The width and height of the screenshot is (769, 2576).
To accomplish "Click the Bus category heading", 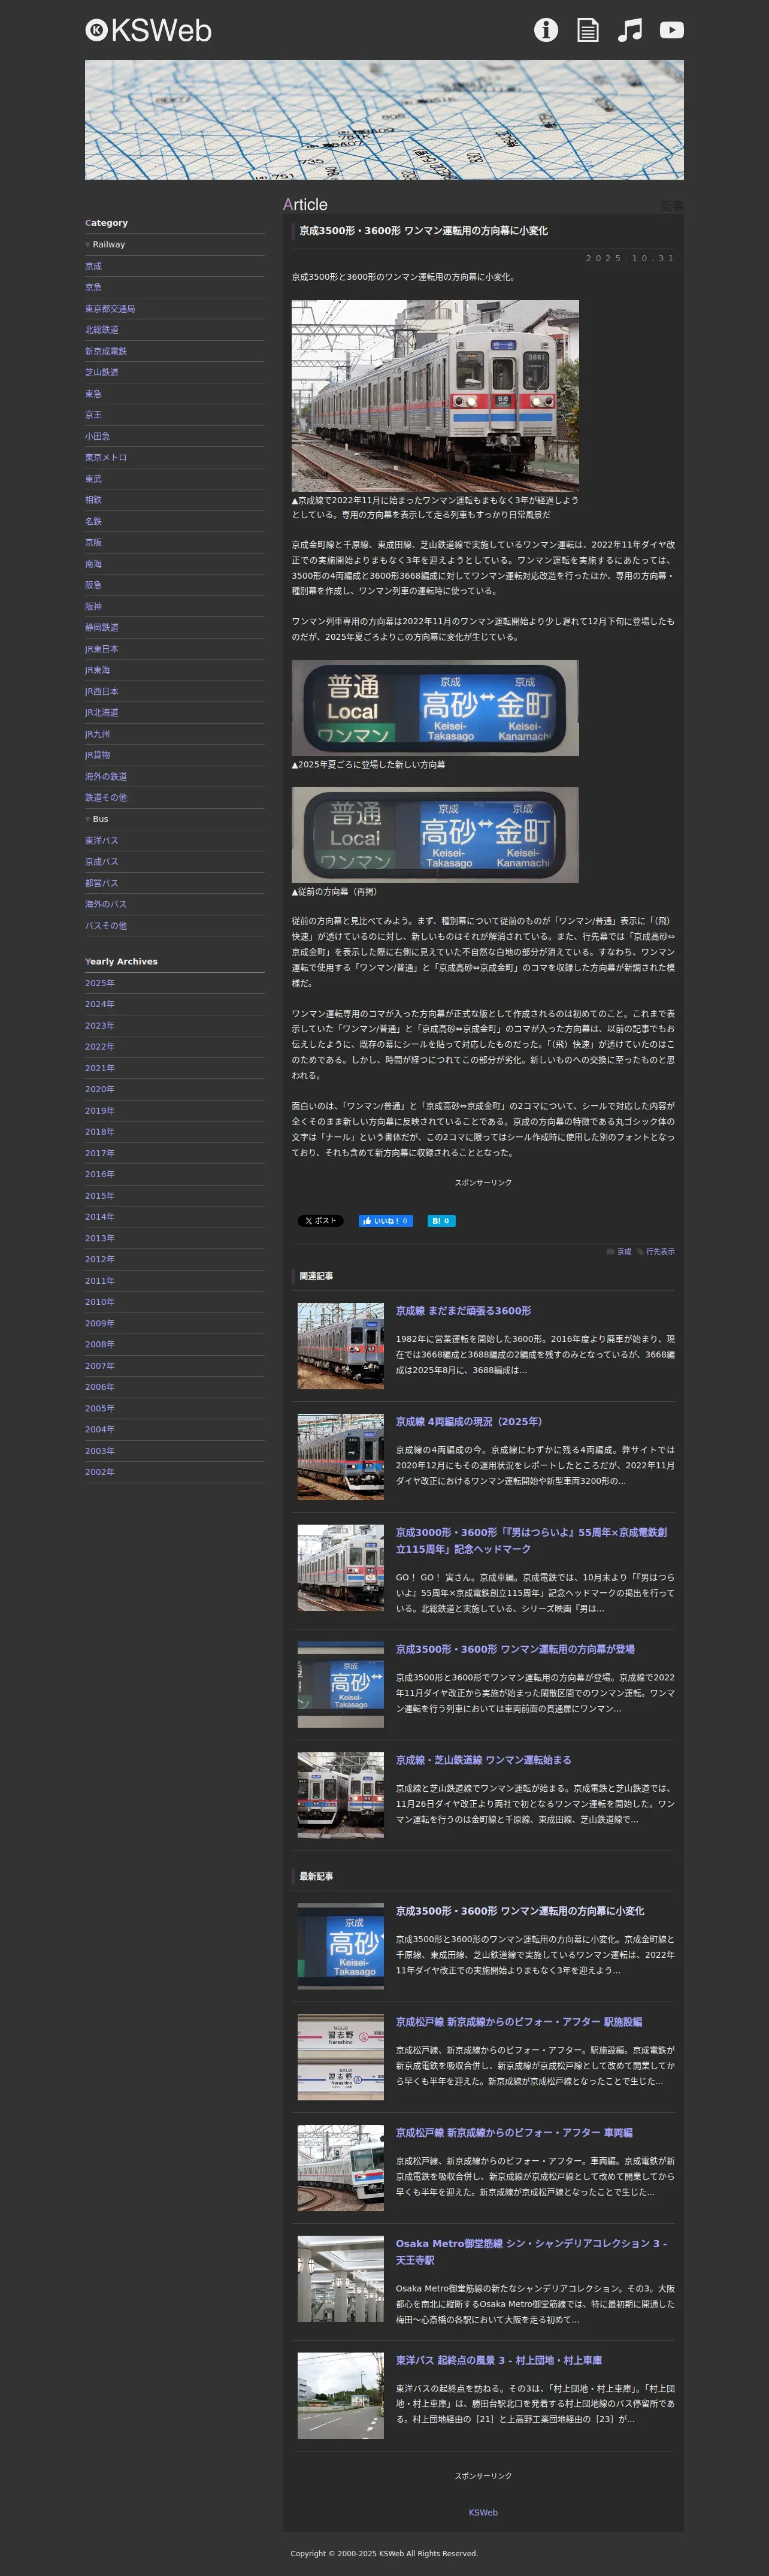I will [x=100, y=819].
